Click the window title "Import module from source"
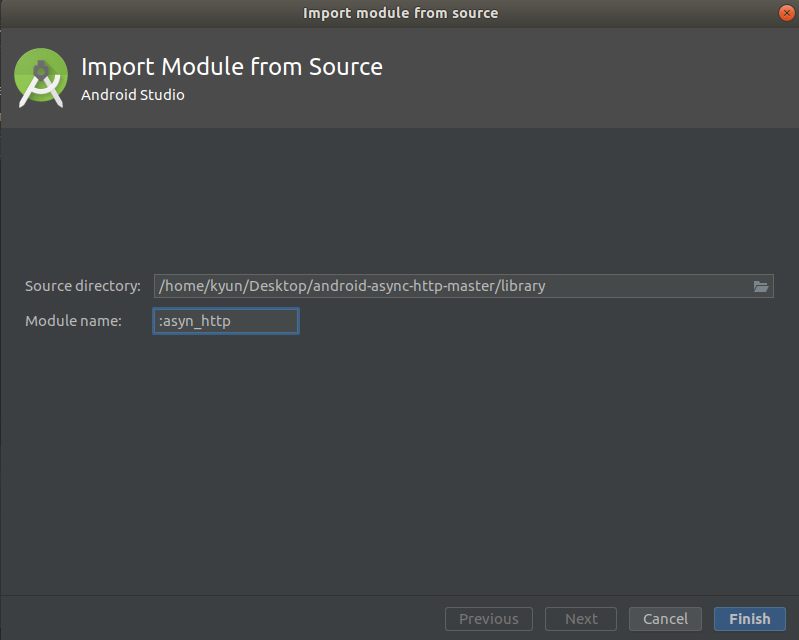This screenshot has height=640, width=799. point(400,13)
